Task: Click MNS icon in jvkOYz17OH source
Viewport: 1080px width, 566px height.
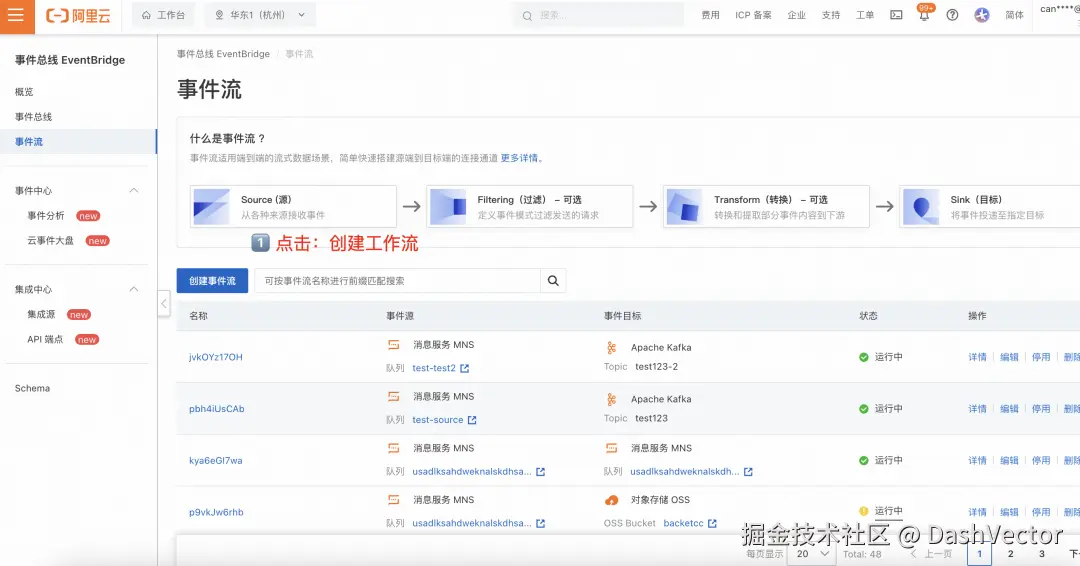Action: pyautogui.click(x=393, y=344)
